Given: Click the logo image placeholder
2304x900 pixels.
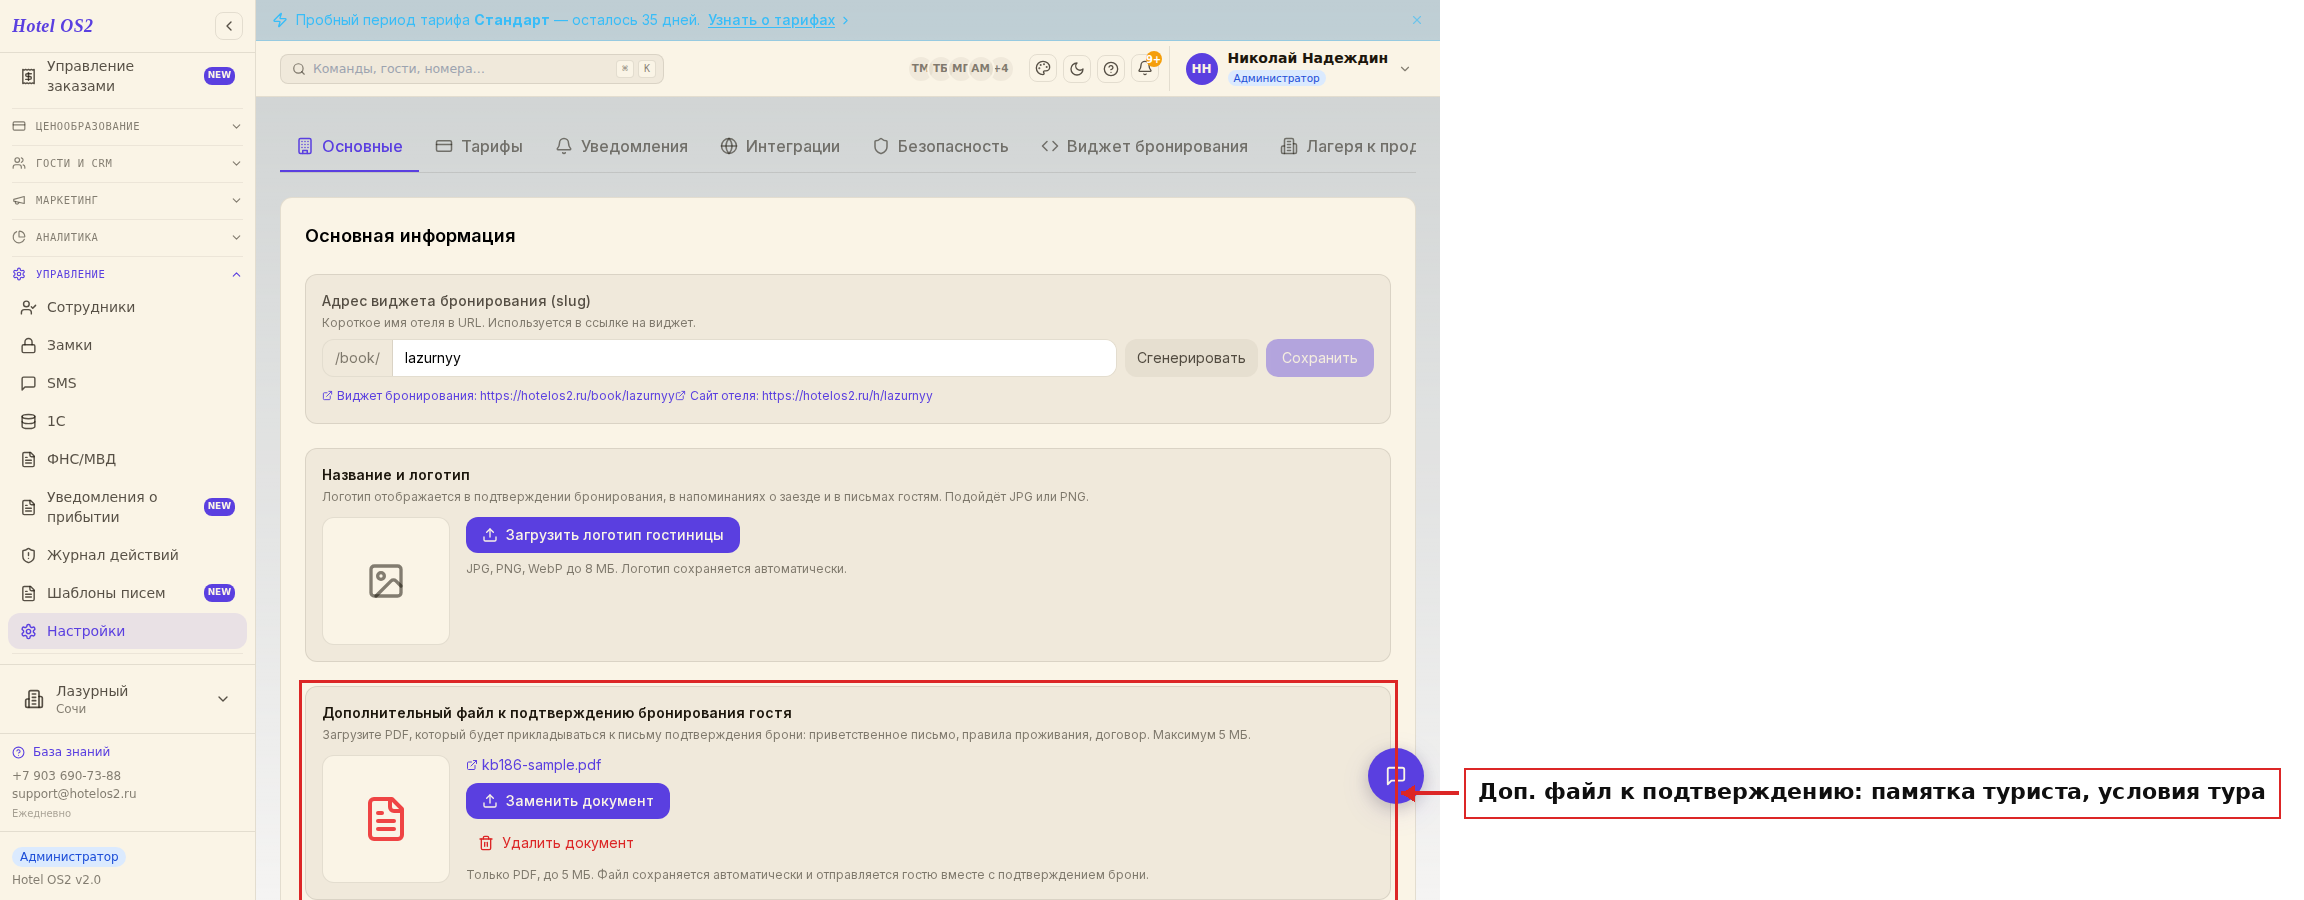Looking at the screenshot, I should [386, 581].
